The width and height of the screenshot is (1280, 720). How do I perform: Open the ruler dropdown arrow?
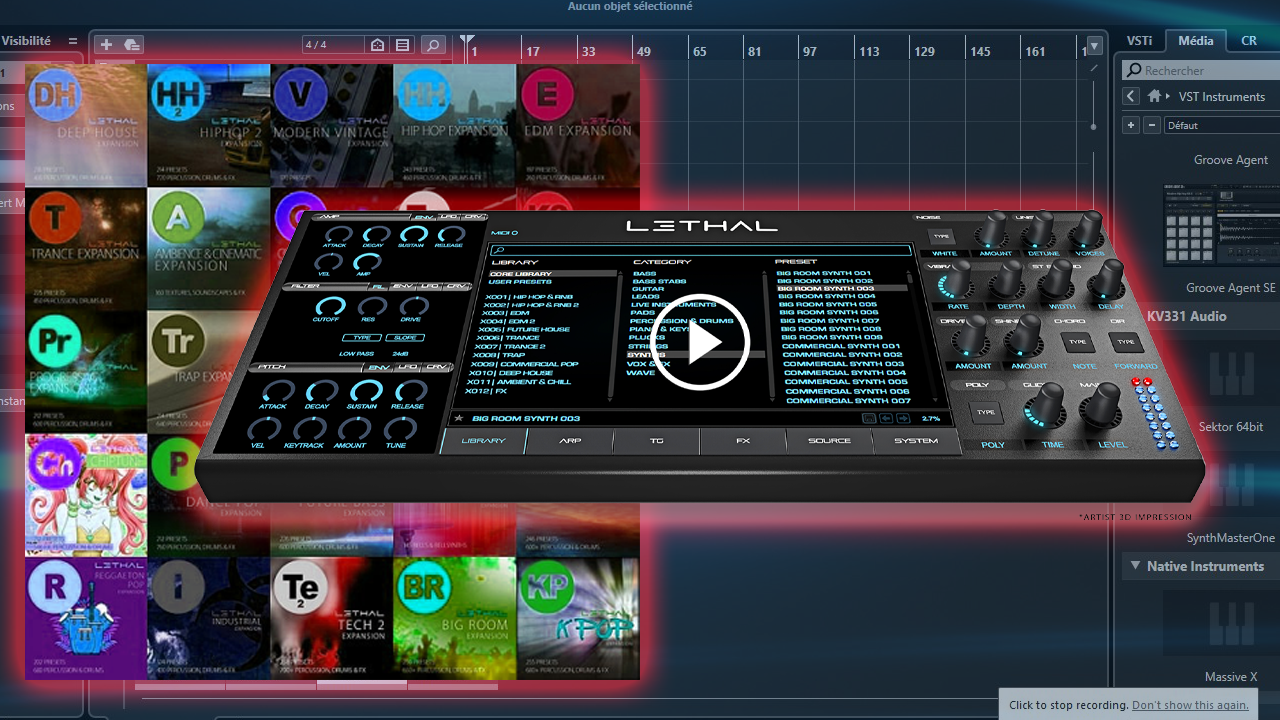tap(1095, 45)
